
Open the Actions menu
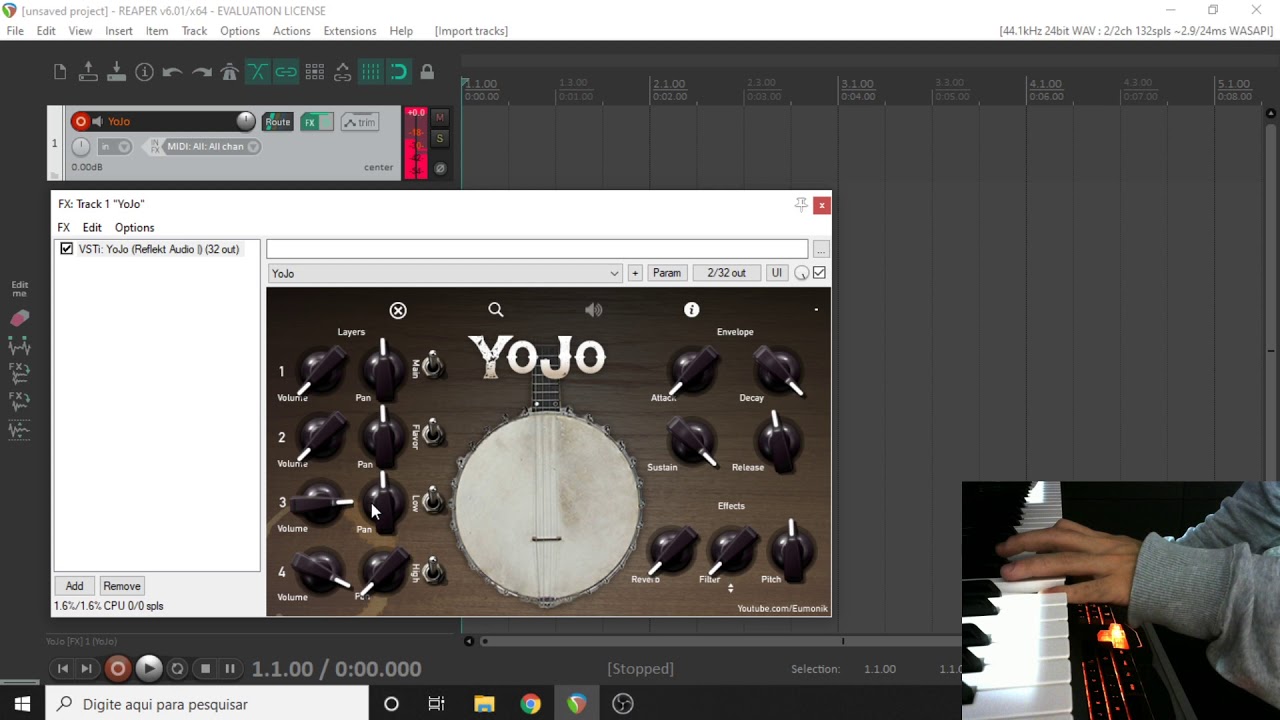pos(291,31)
